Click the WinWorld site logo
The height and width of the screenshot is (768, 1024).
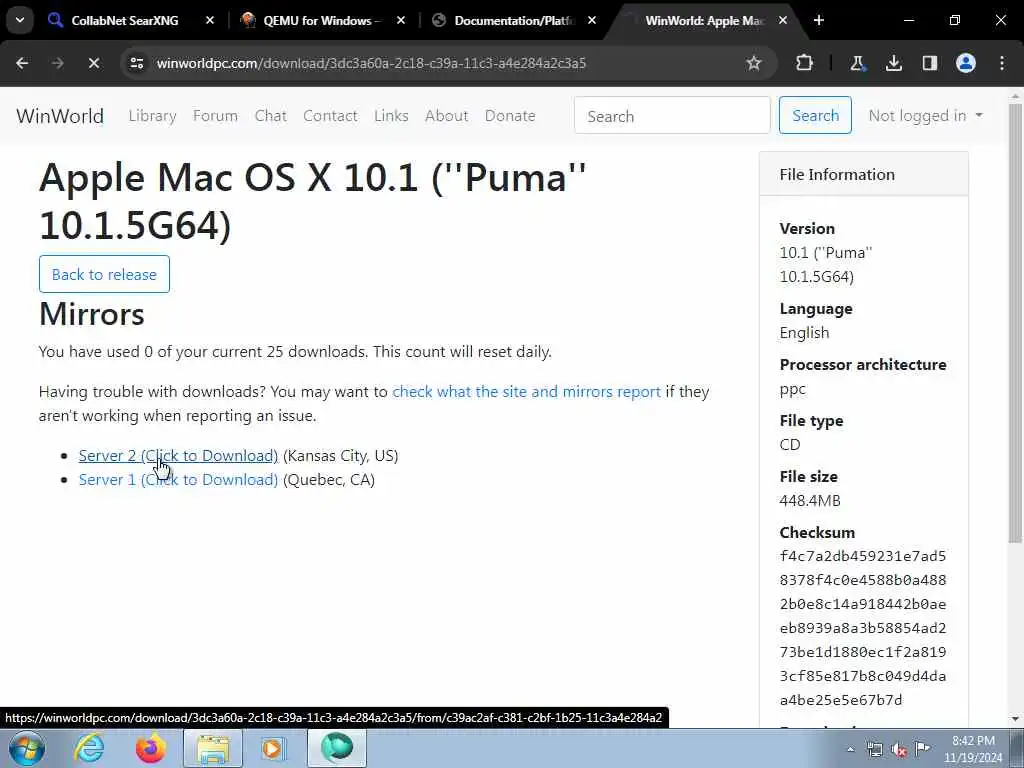click(x=60, y=116)
